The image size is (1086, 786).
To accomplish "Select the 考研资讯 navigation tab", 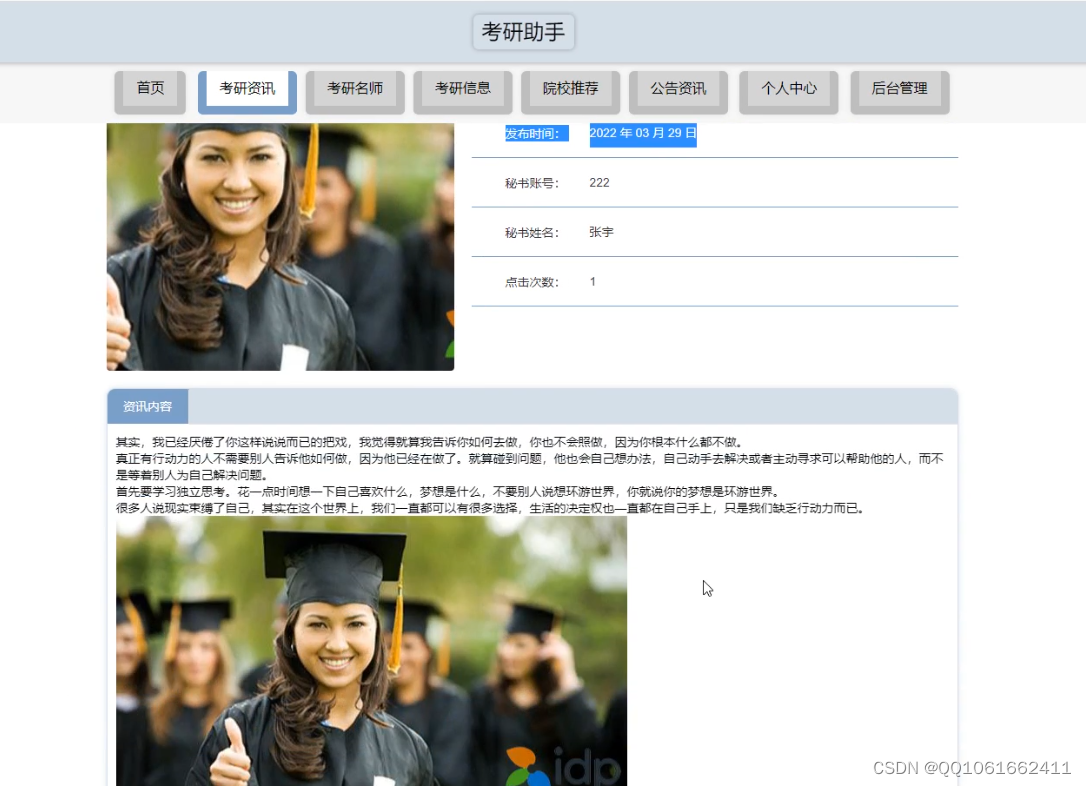I will [x=247, y=91].
